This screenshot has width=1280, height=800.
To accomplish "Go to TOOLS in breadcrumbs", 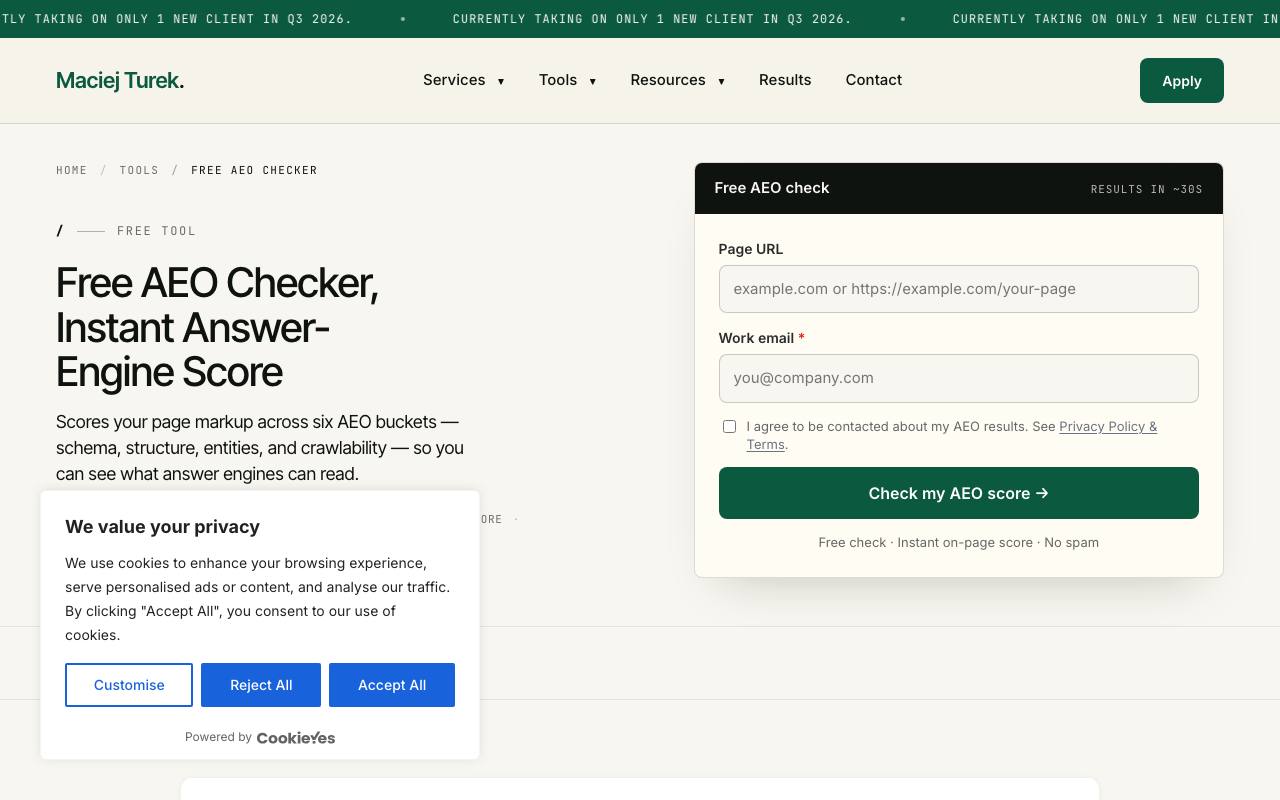I will [139, 170].
